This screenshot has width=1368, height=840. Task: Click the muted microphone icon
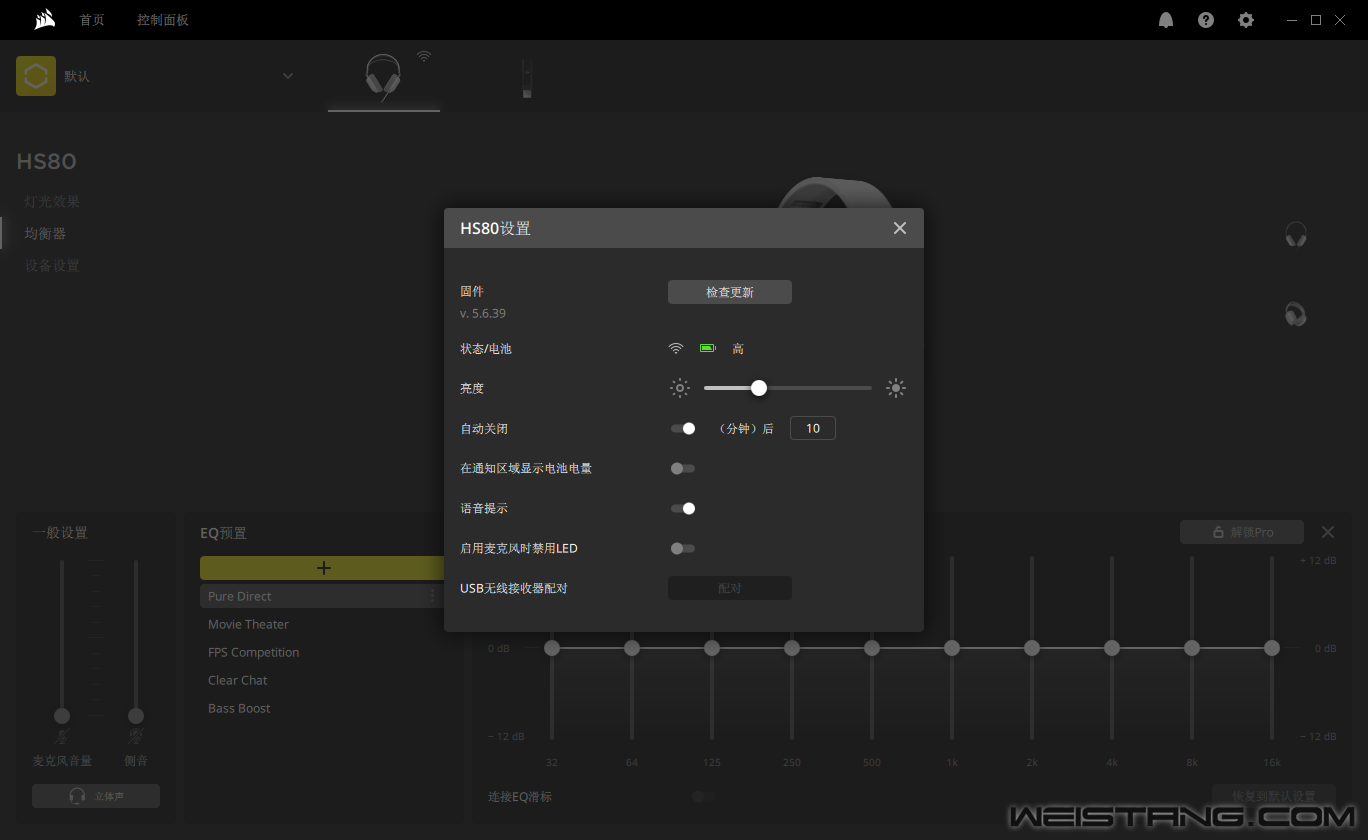click(x=62, y=737)
